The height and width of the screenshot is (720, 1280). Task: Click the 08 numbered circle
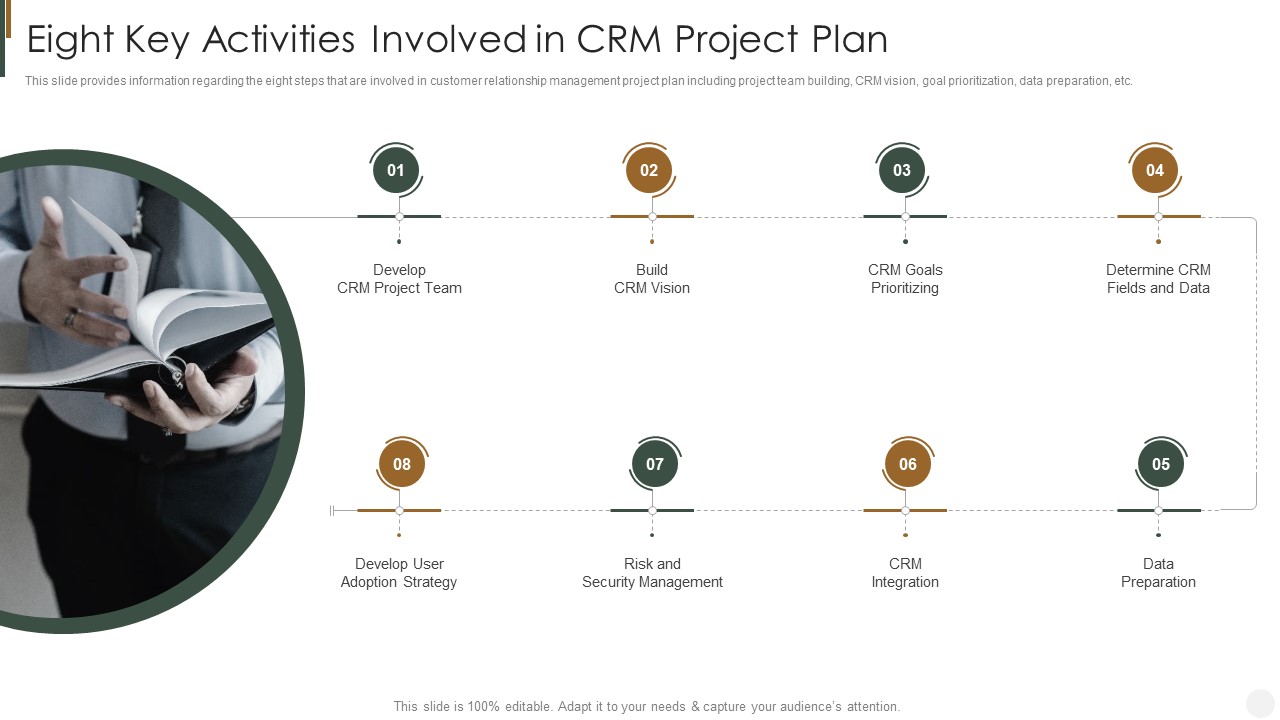[402, 464]
